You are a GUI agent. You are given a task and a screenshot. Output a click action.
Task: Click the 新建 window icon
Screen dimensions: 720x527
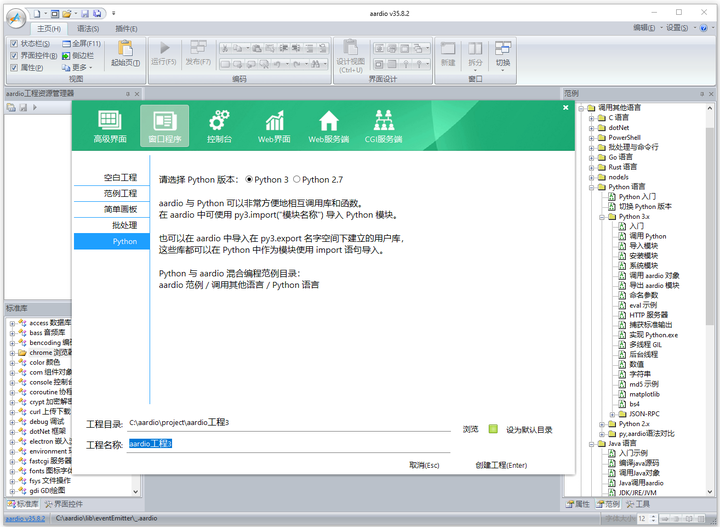pos(448,54)
